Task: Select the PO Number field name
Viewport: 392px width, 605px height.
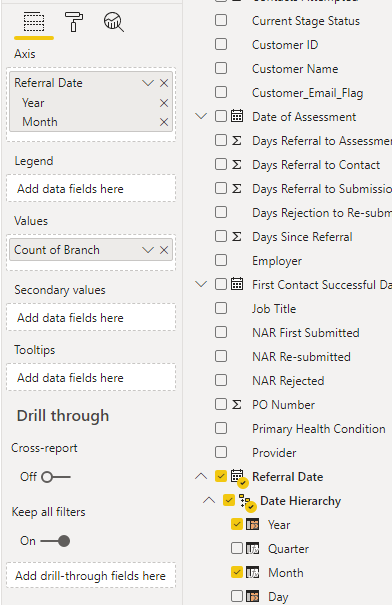Action: tap(284, 404)
